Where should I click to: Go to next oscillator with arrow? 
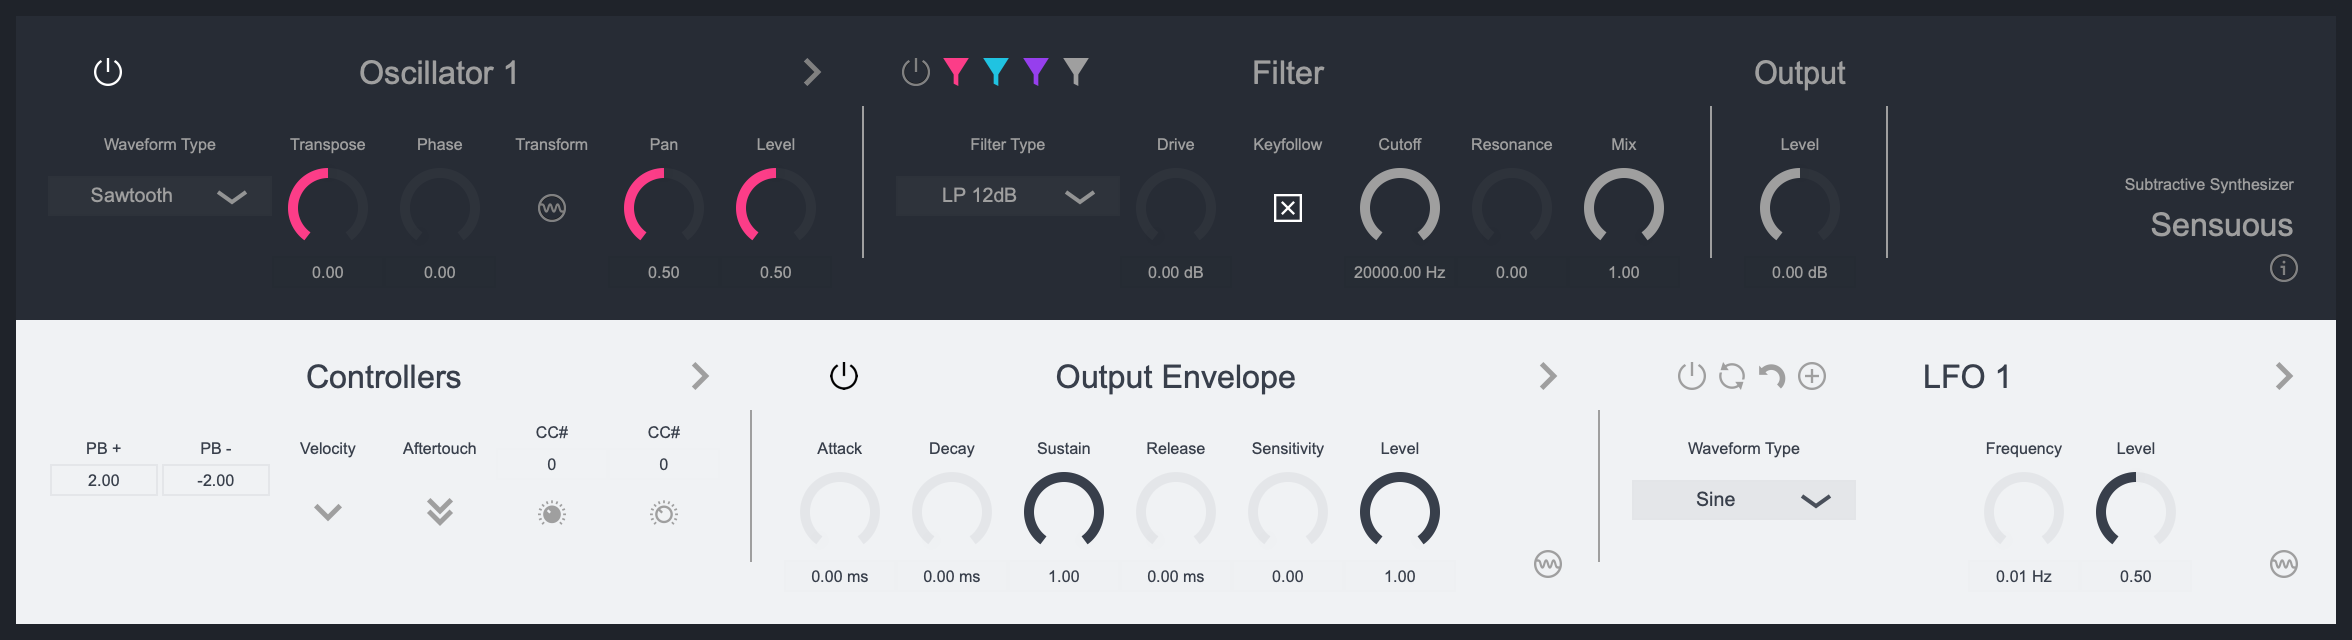click(x=812, y=72)
